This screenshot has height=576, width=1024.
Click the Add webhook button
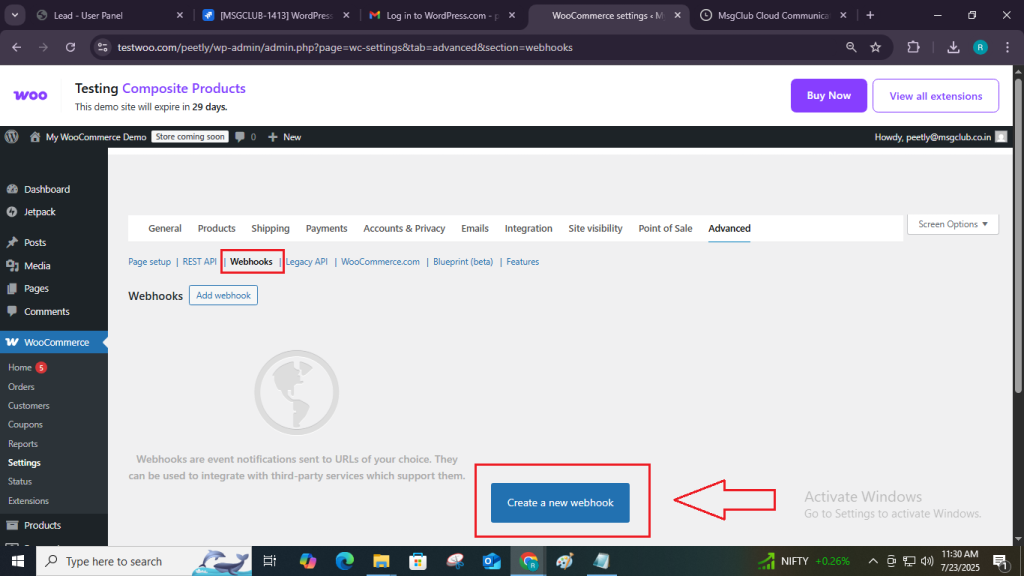pos(223,295)
